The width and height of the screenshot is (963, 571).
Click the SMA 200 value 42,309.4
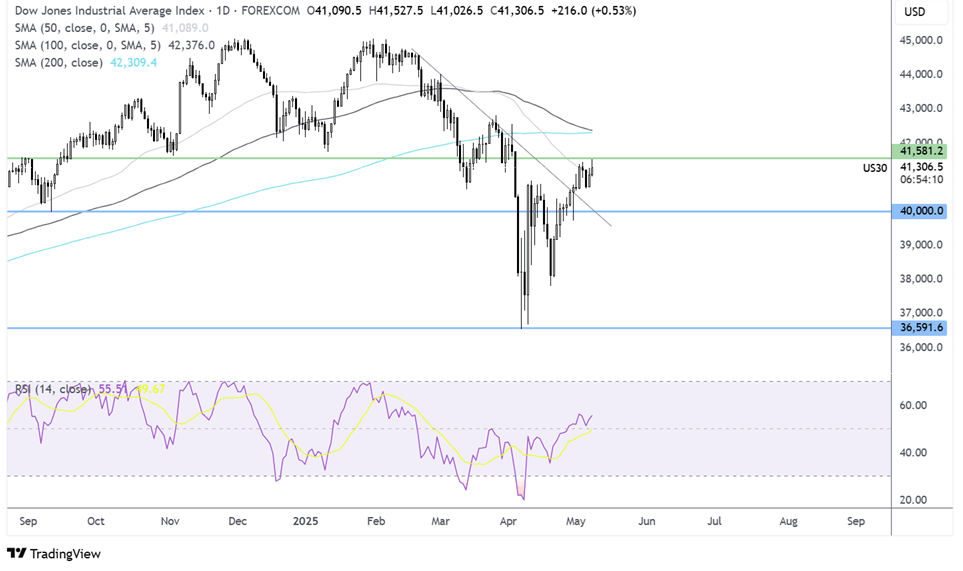coord(133,62)
